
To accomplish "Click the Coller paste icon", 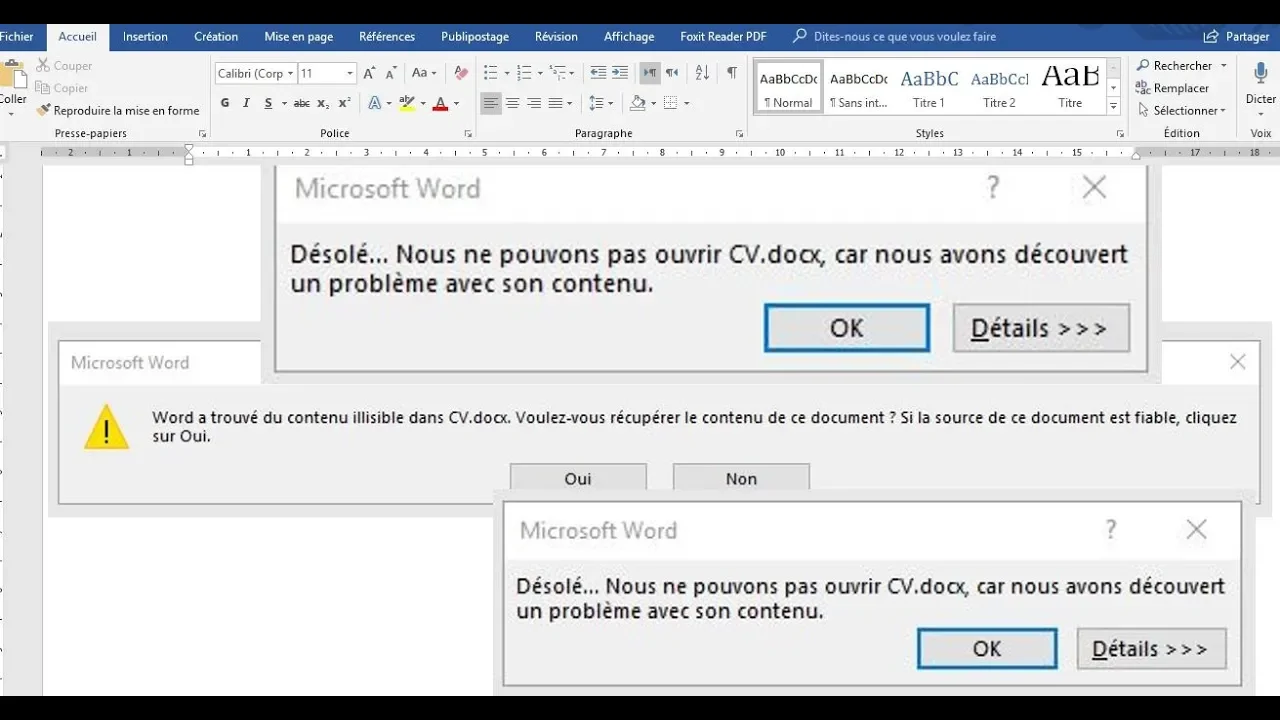I will pyautogui.click(x=13, y=76).
